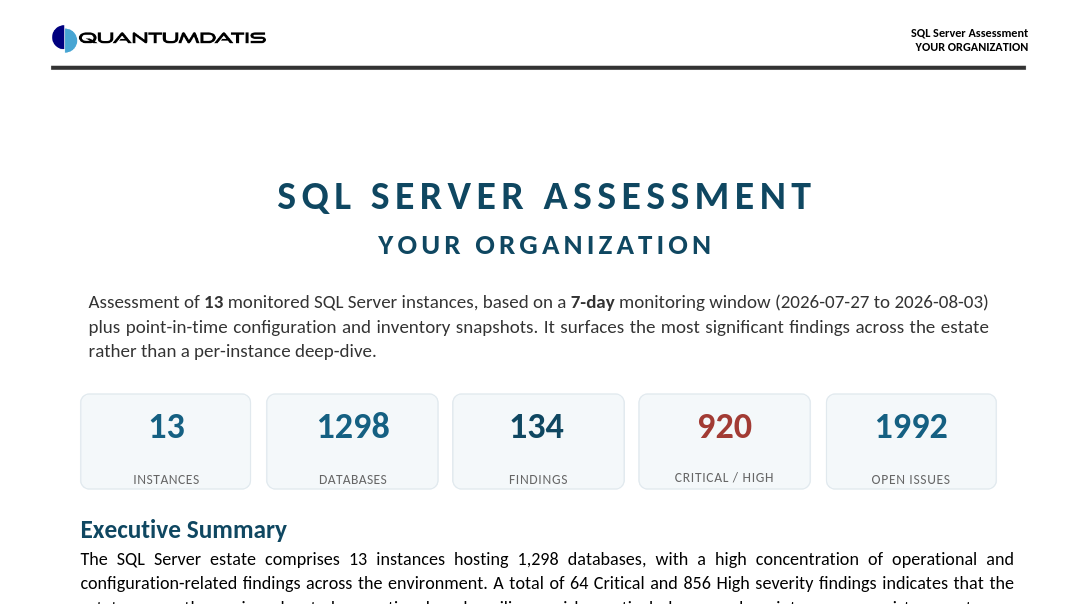Click the QUANTUMDATIS brand name text
Viewport: 1075px width, 604px height.
[172, 38]
